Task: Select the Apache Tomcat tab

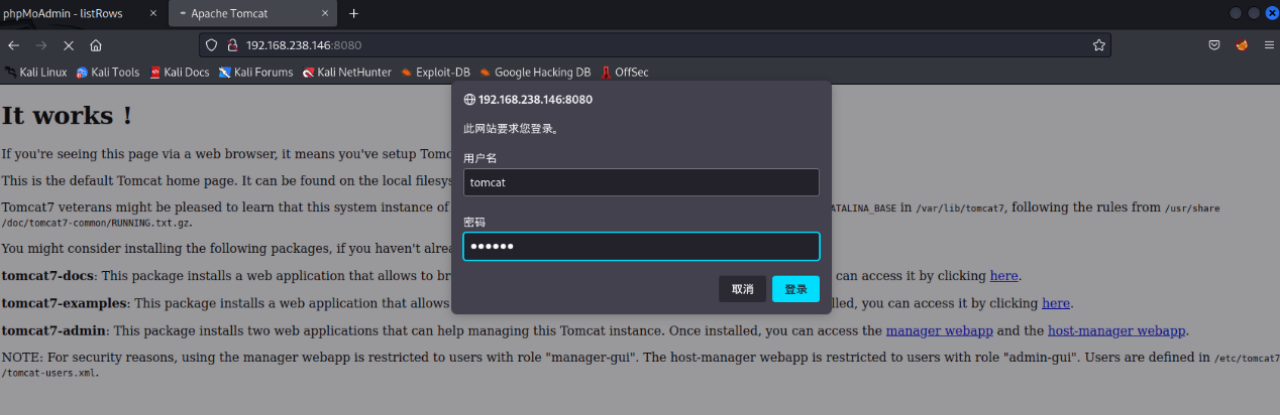Action: pyautogui.click(x=254, y=14)
